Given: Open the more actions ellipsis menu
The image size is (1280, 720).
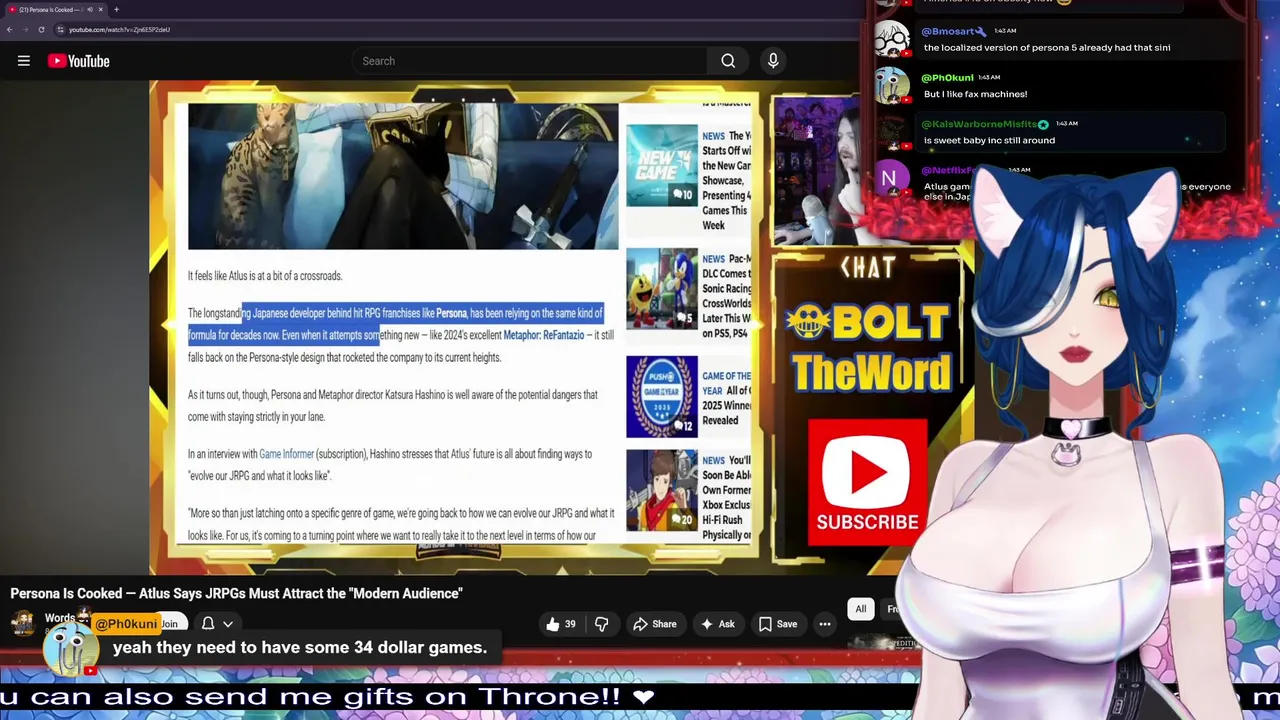Looking at the screenshot, I should click(825, 624).
